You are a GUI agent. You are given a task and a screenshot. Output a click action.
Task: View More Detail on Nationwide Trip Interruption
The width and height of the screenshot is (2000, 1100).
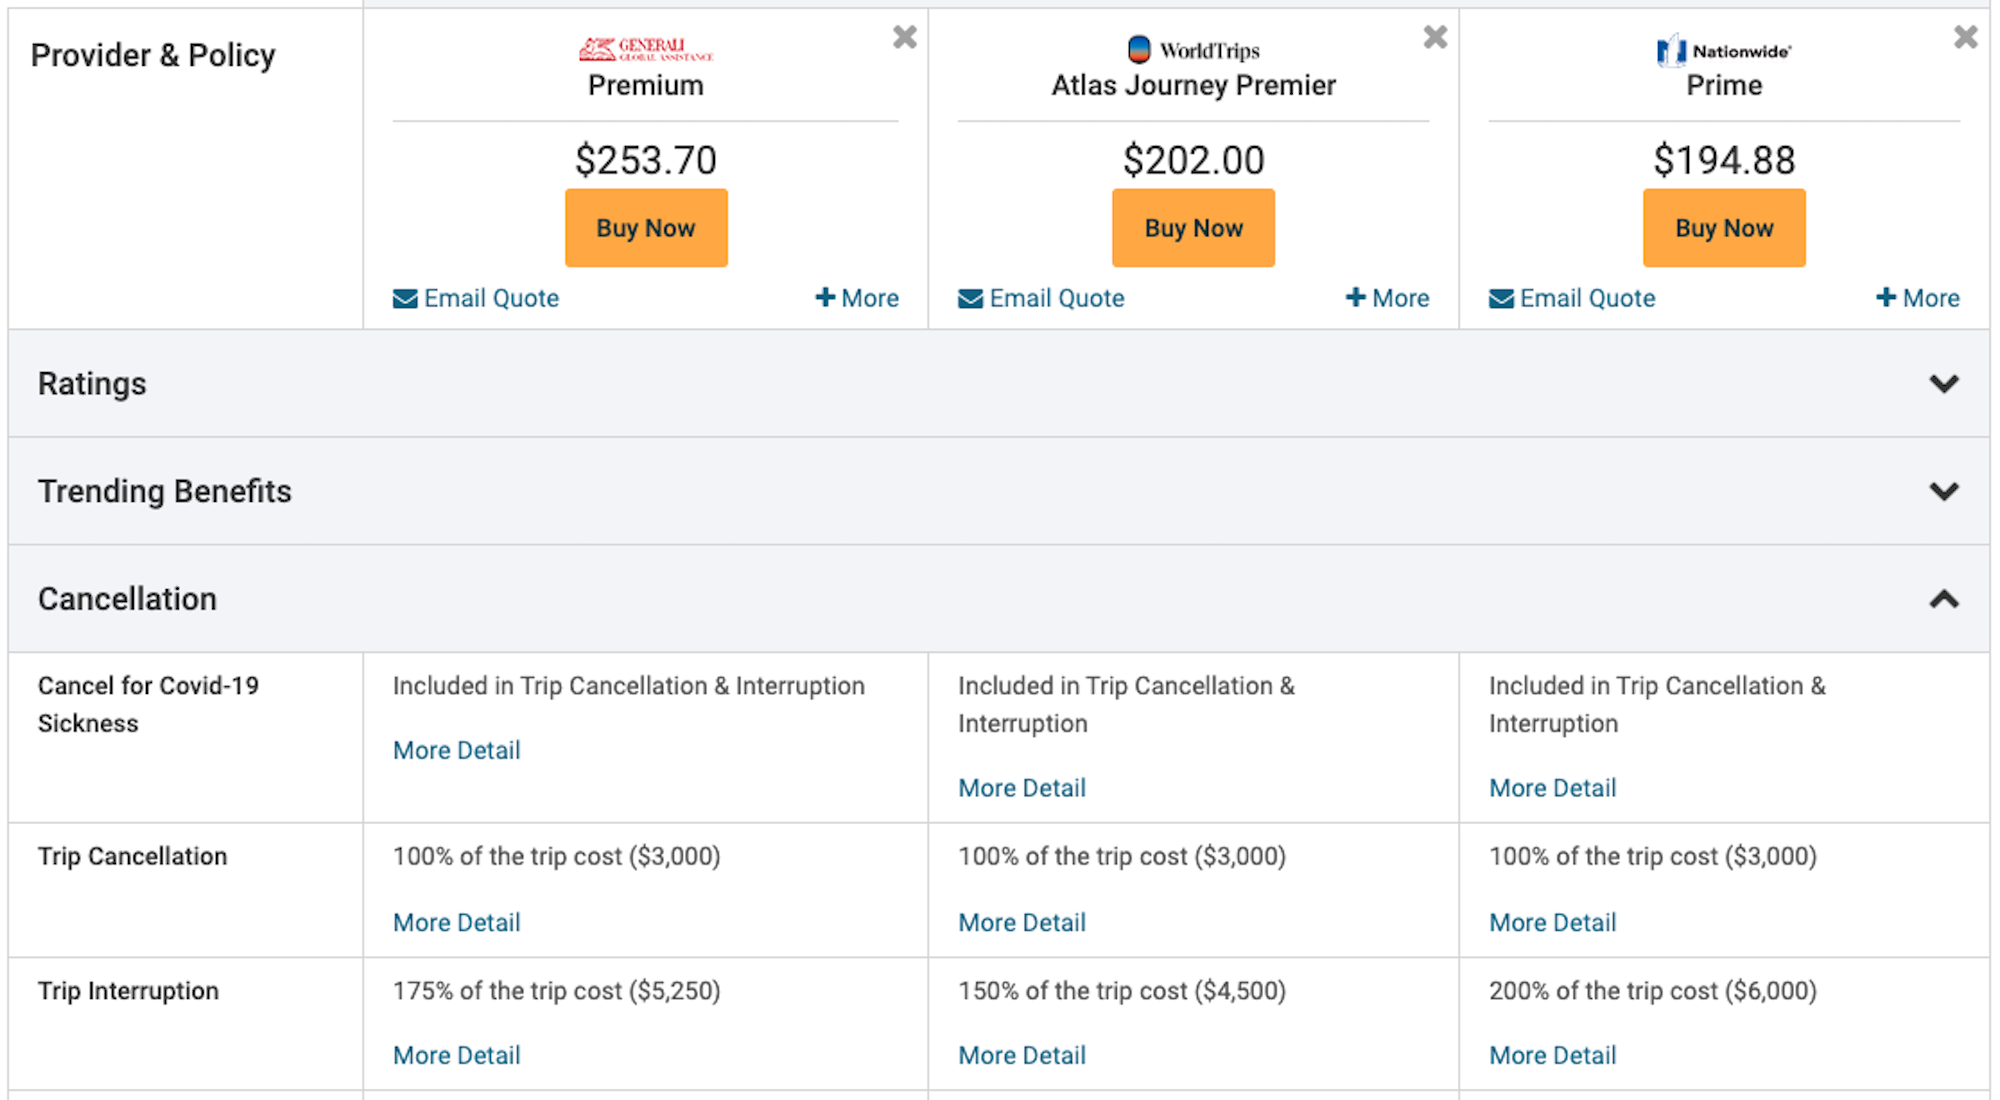tap(1553, 1055)
